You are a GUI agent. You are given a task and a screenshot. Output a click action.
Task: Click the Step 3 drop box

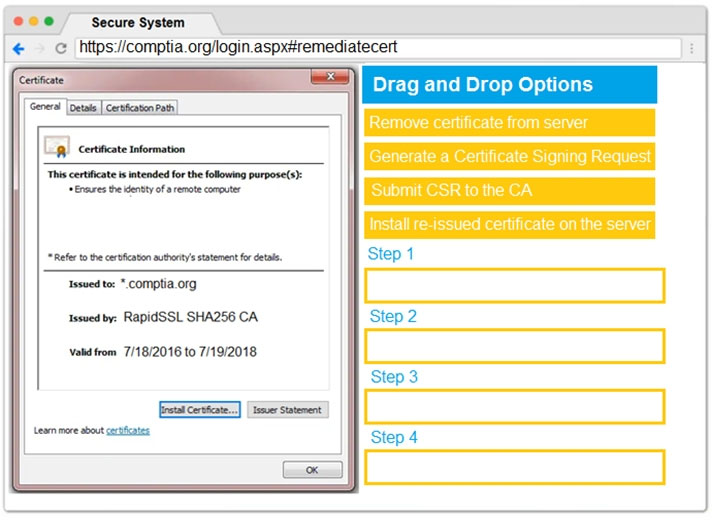515,407
